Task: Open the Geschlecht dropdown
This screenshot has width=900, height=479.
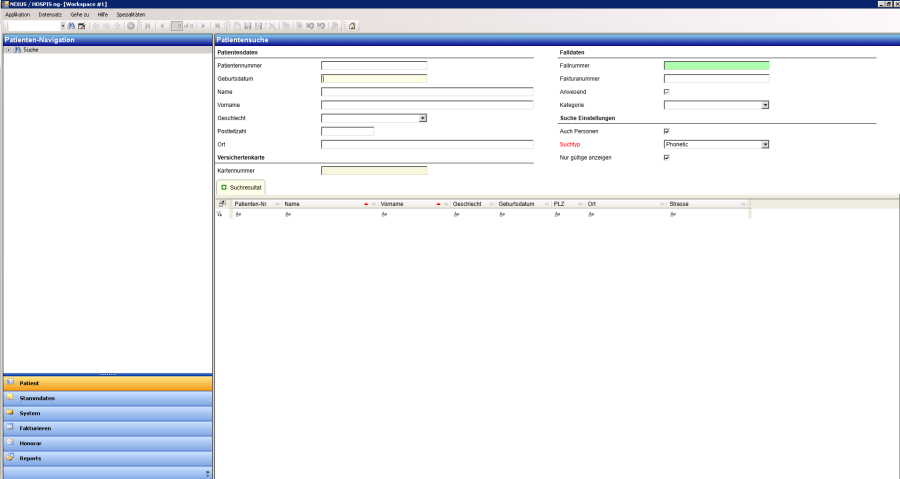Action: point(422,118)
